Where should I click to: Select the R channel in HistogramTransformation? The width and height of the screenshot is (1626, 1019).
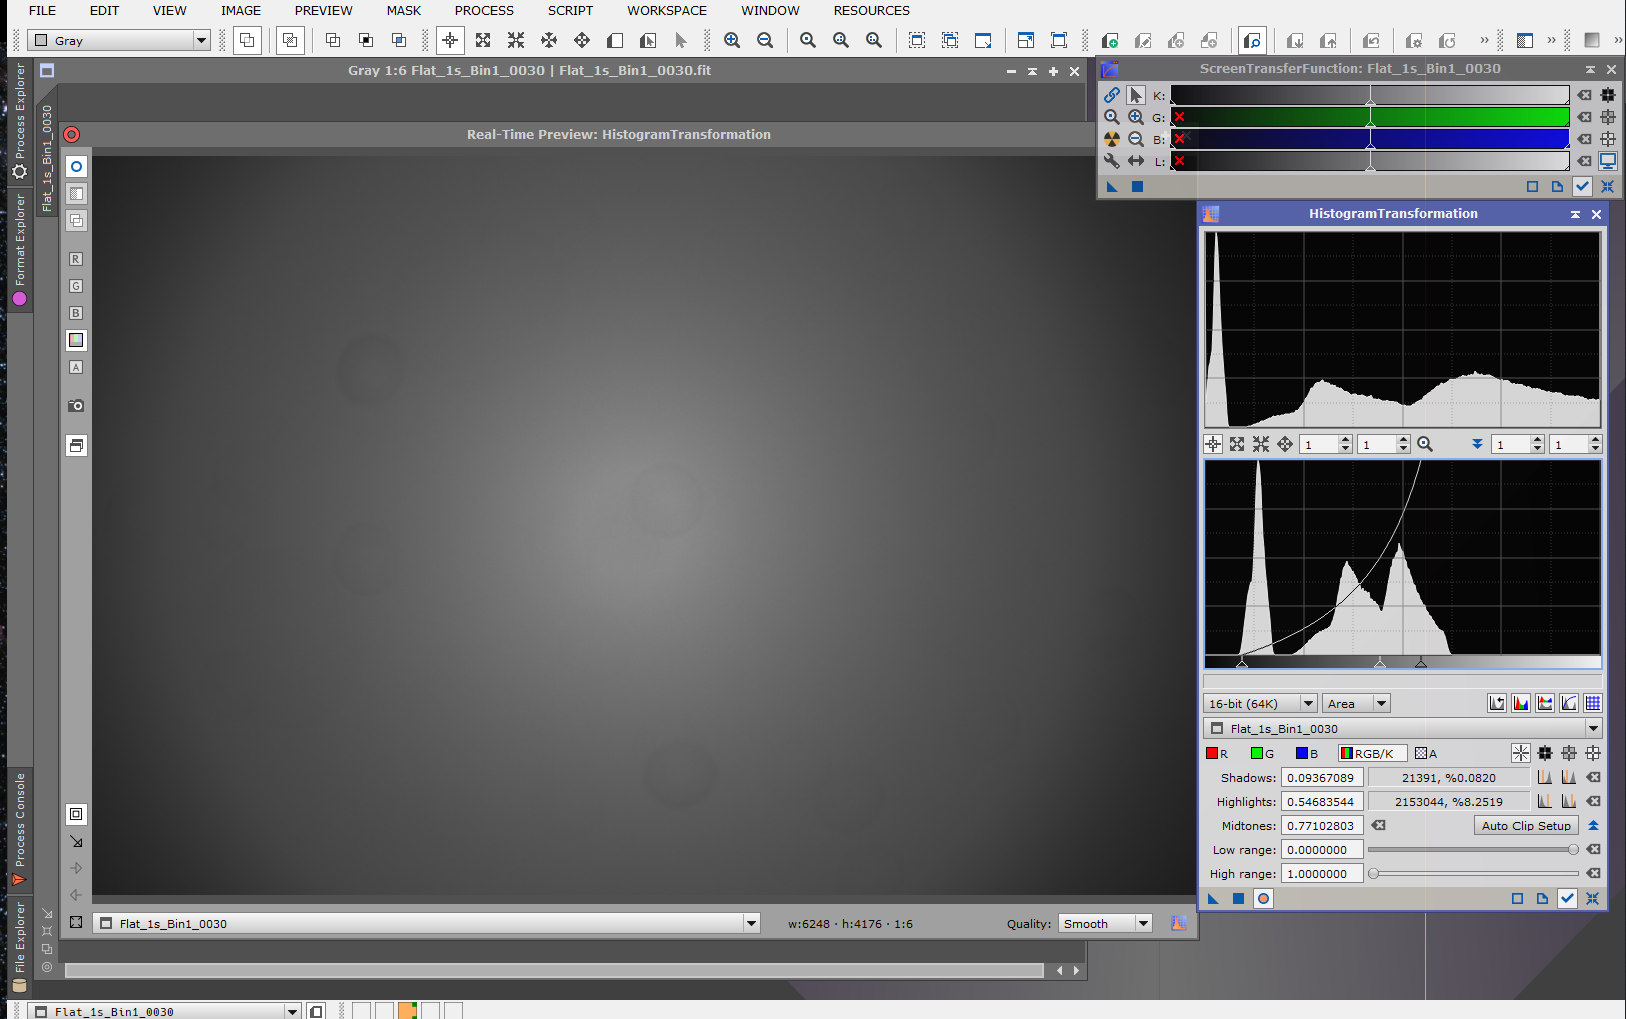tap(1217, 753)
